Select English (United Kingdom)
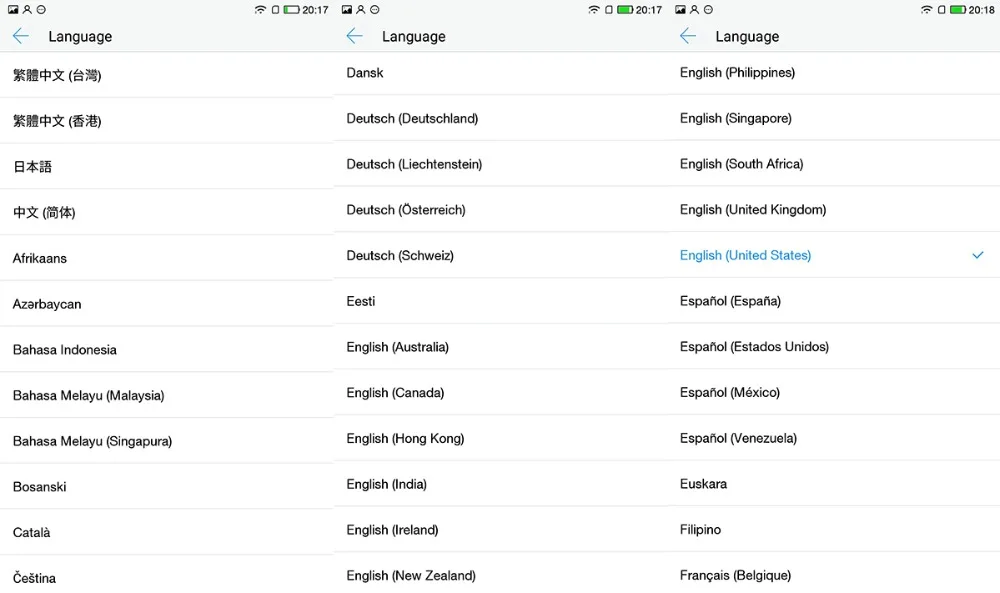The width and height of the screenshot is (1000, 593). coord(834,210)
